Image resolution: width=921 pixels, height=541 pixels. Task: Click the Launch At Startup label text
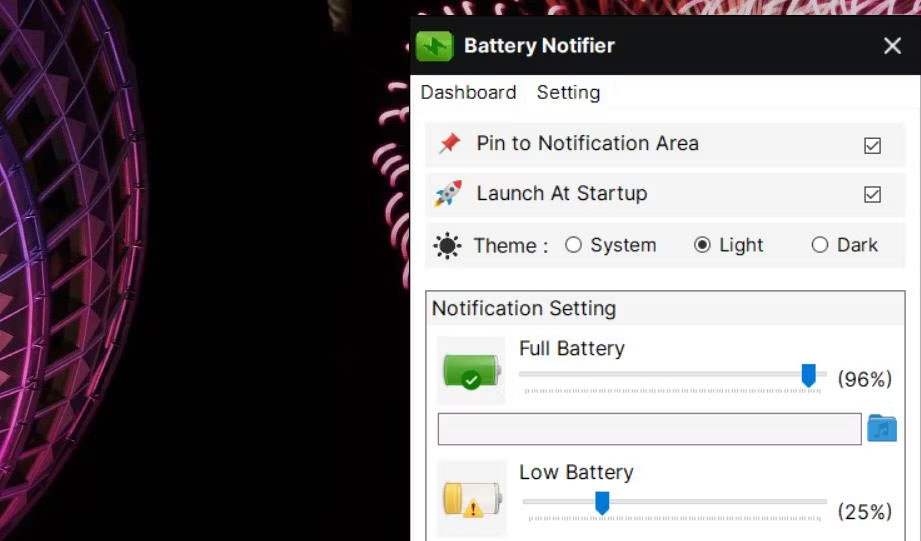562,193
